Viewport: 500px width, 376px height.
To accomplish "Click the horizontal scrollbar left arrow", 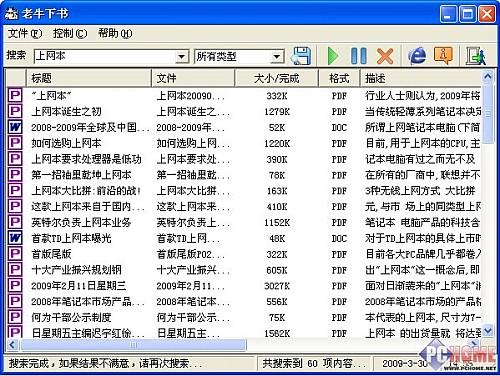I will point(13,345).
